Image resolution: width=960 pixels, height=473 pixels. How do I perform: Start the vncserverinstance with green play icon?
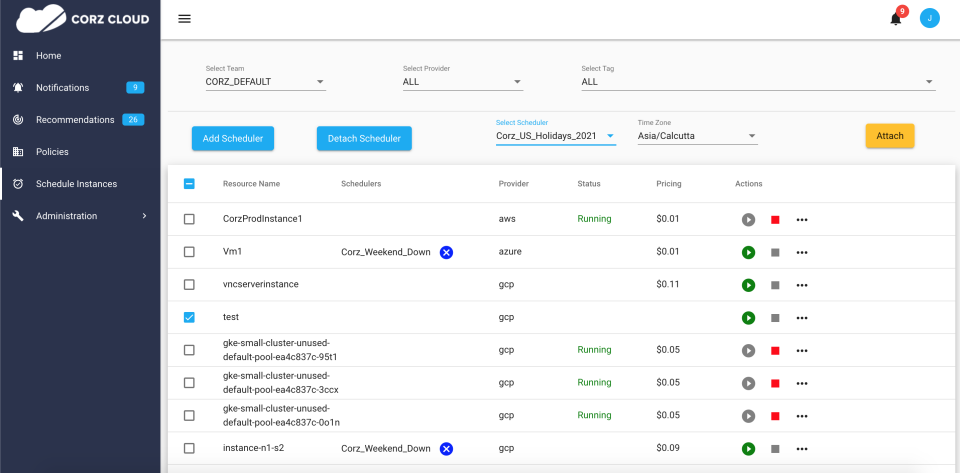tap(748, 285)
